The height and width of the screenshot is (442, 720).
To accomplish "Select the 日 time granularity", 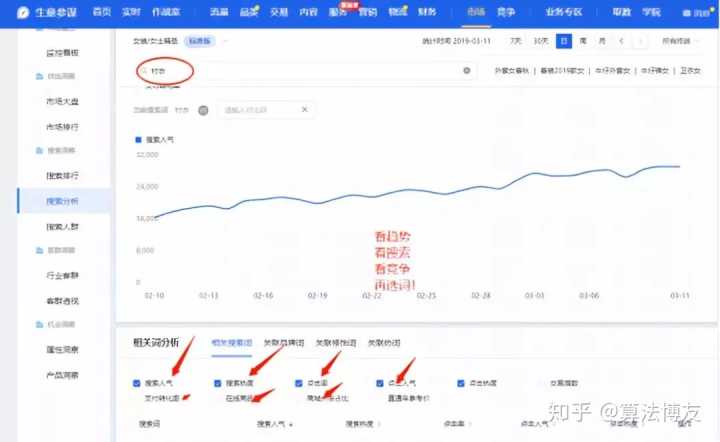I will (564, 41).
